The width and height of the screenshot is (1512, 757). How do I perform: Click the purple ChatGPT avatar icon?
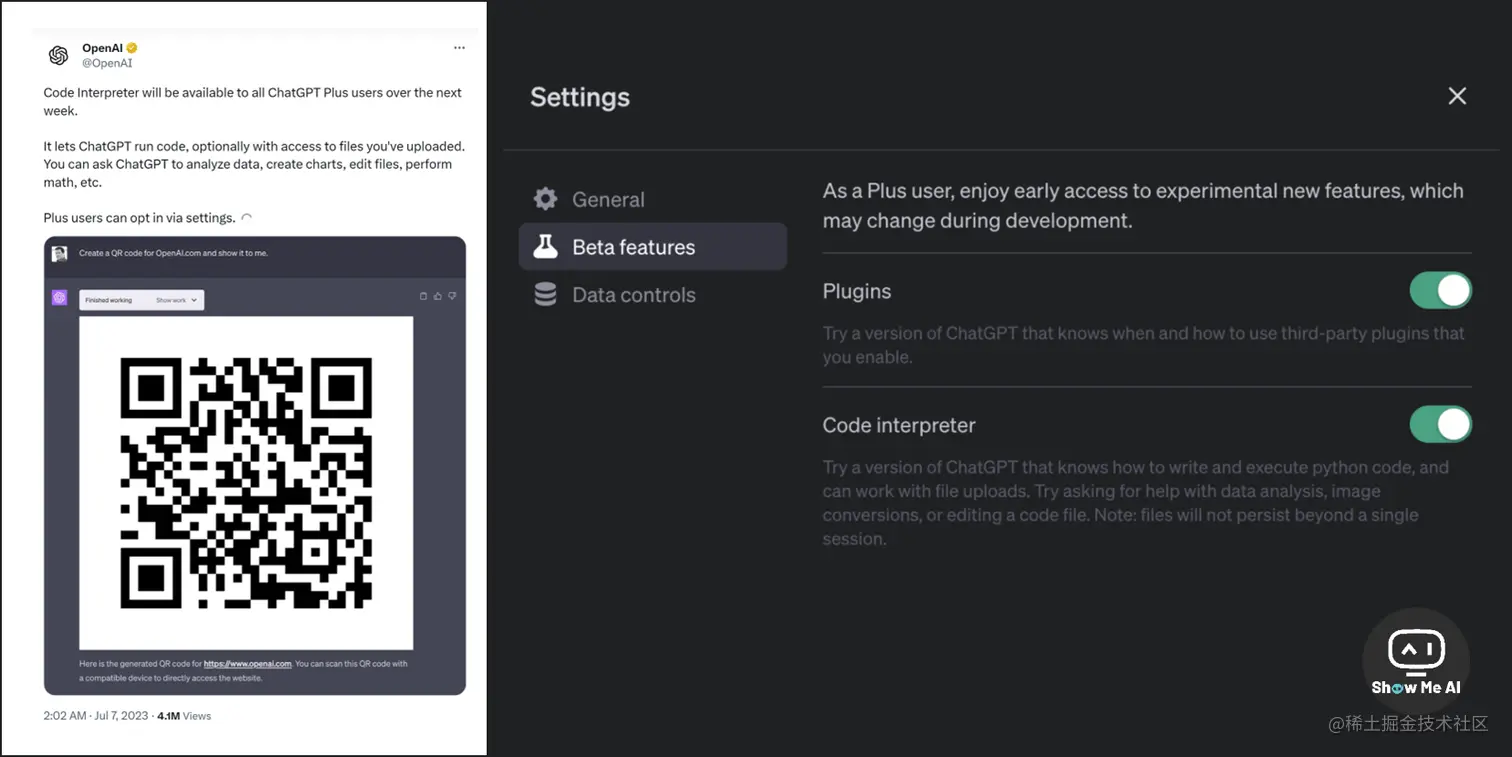[59, 298]
